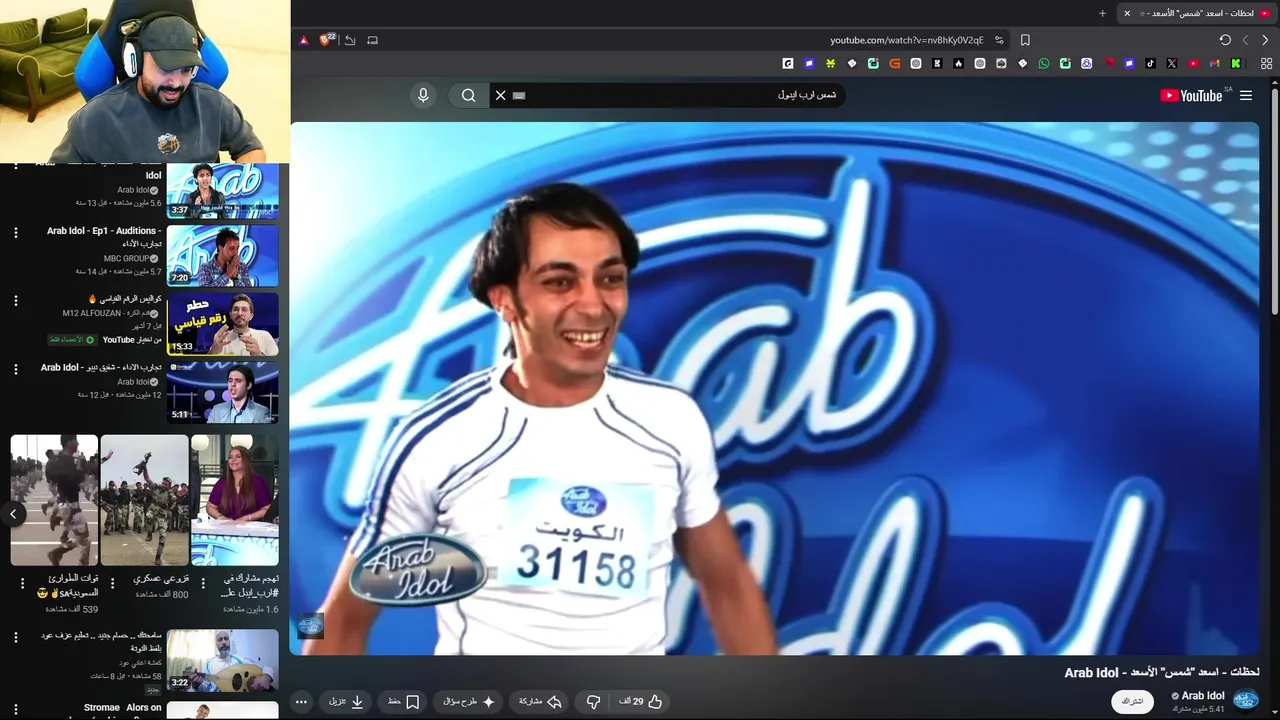1280x720 pixels.
Task: Click the Stromae 'Alors on' video title
Action: click(x=123, y=707)
